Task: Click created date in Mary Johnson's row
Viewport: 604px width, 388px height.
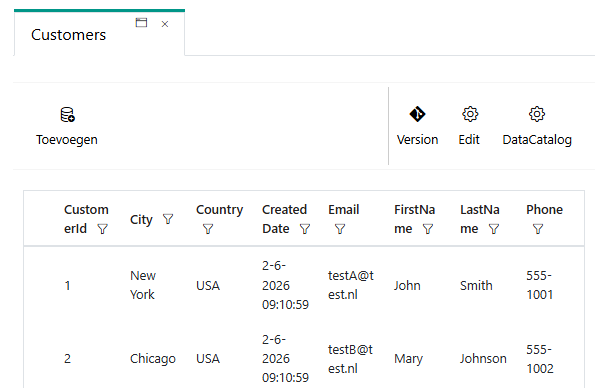Action: pos(285,359)
